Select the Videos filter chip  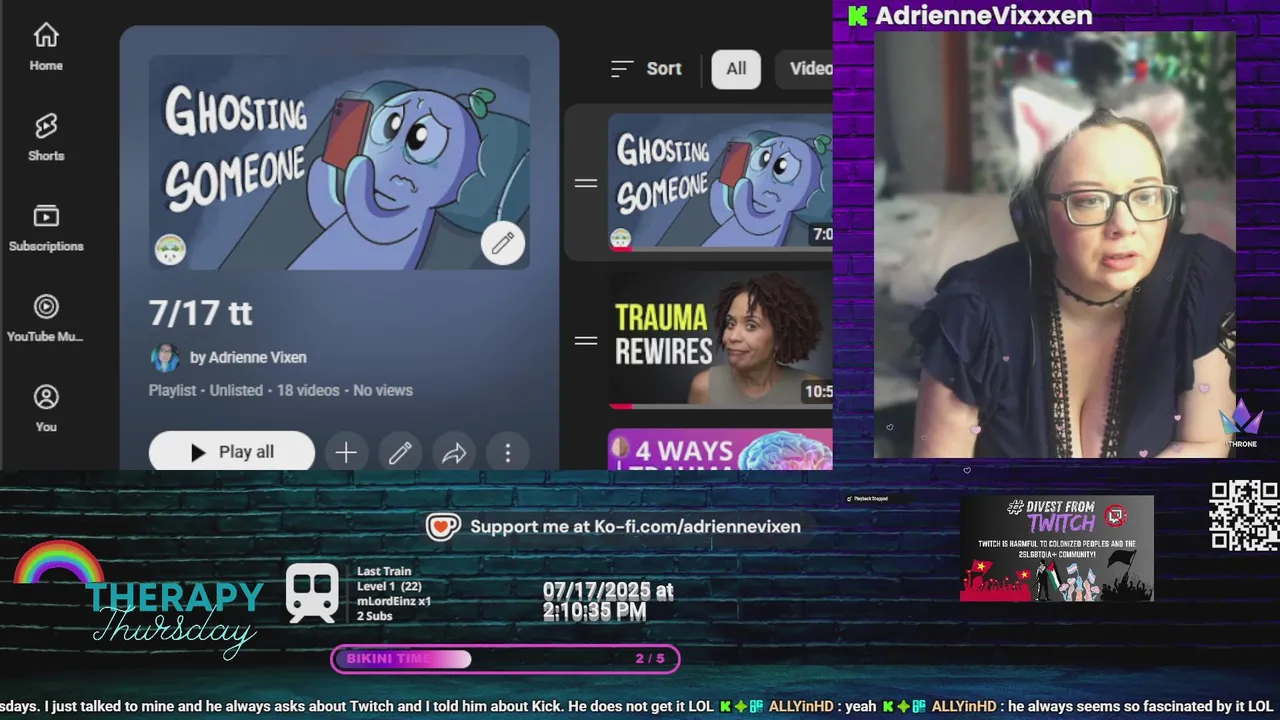tap(804, 69)
